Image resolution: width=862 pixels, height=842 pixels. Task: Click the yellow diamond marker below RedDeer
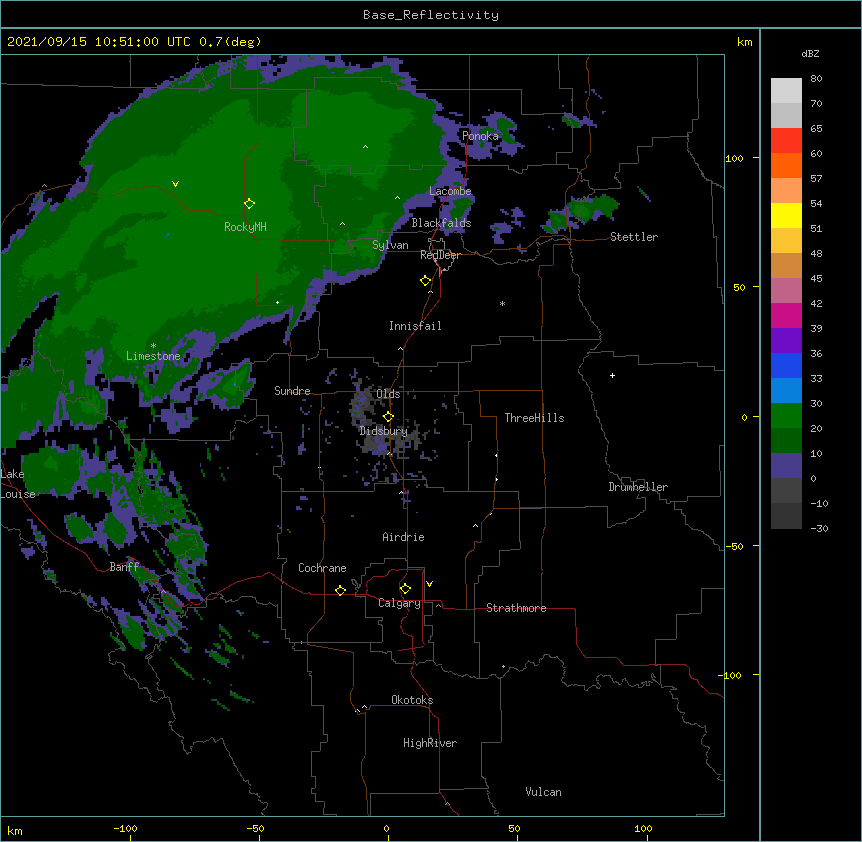pos(425,281)
